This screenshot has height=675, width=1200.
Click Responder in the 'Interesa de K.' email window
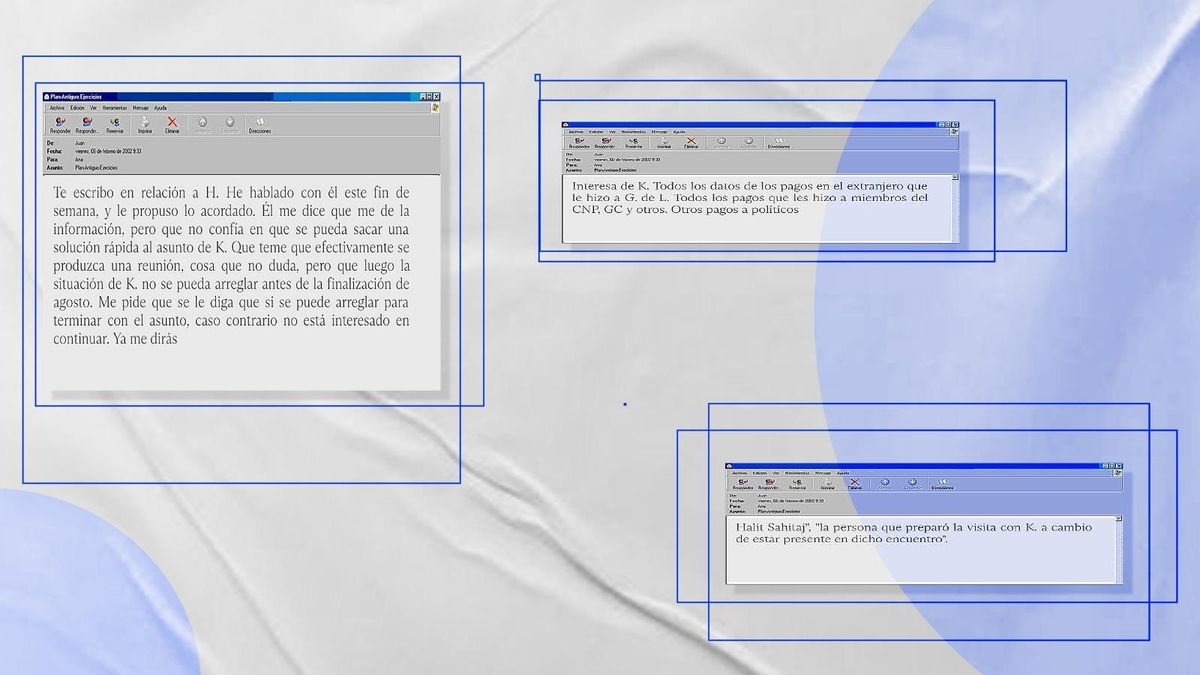(579, 143)
